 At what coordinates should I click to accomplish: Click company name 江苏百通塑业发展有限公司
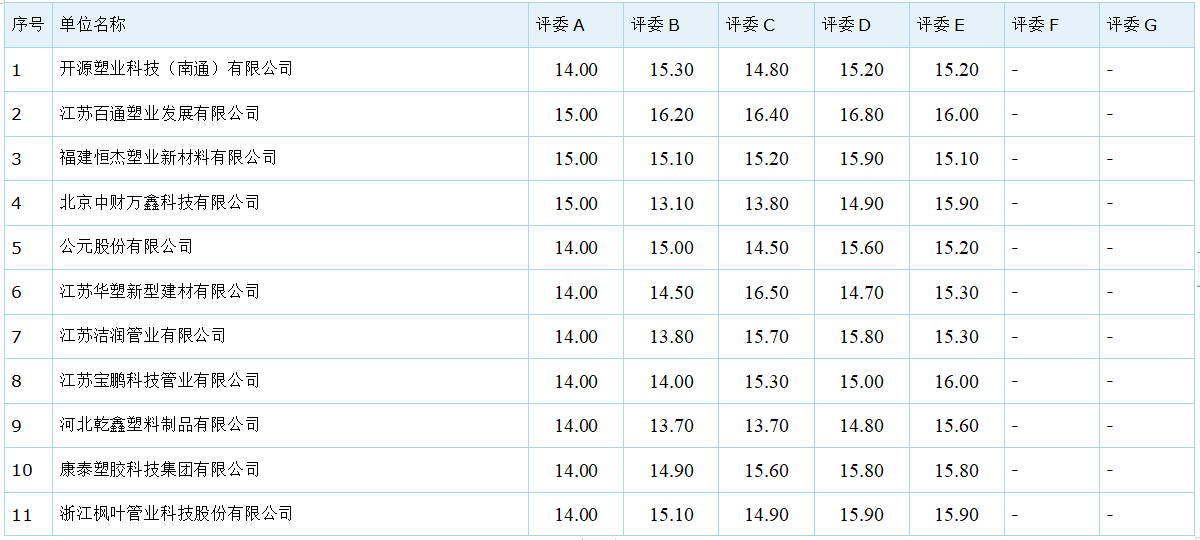[x=160, y=114]
